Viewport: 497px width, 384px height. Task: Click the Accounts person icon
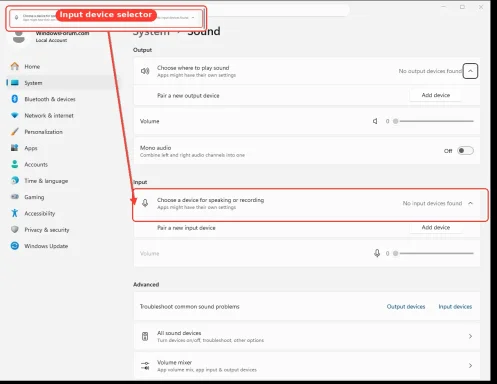point(15,164)
